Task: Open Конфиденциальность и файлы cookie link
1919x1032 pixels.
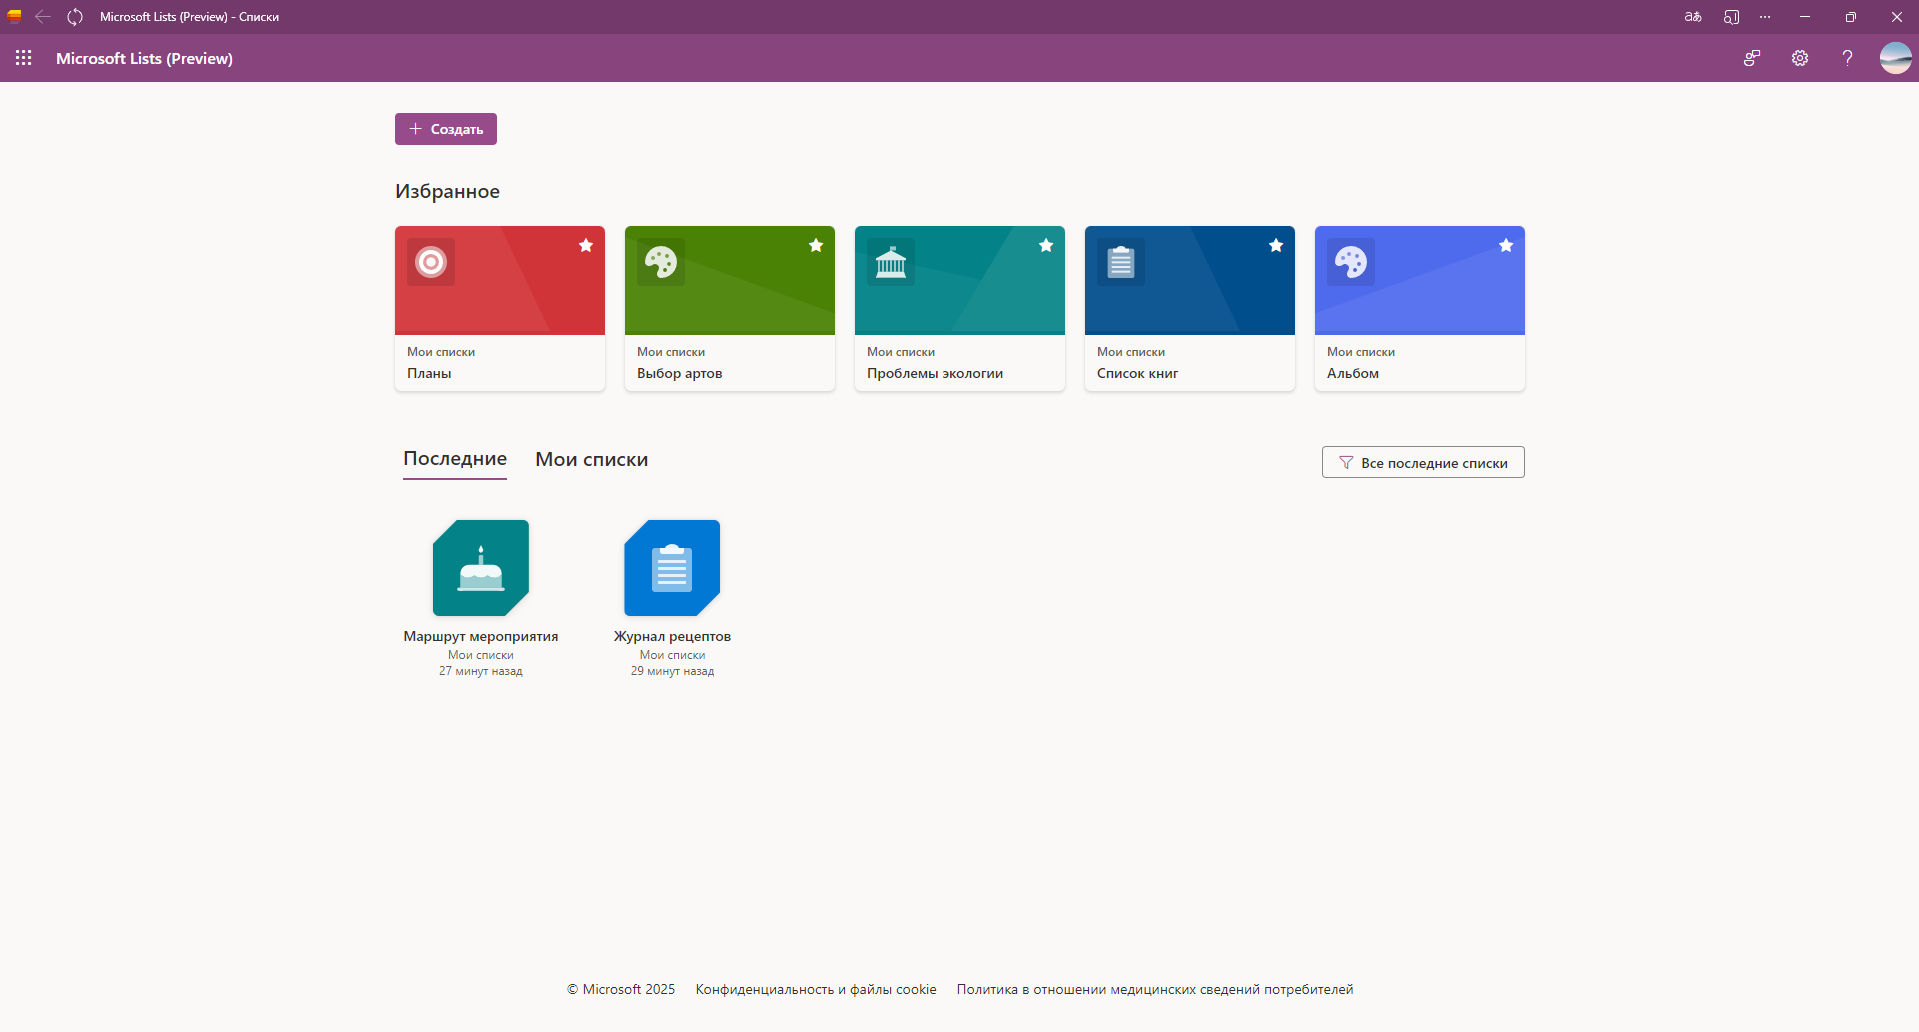Action: pos(816,990)
